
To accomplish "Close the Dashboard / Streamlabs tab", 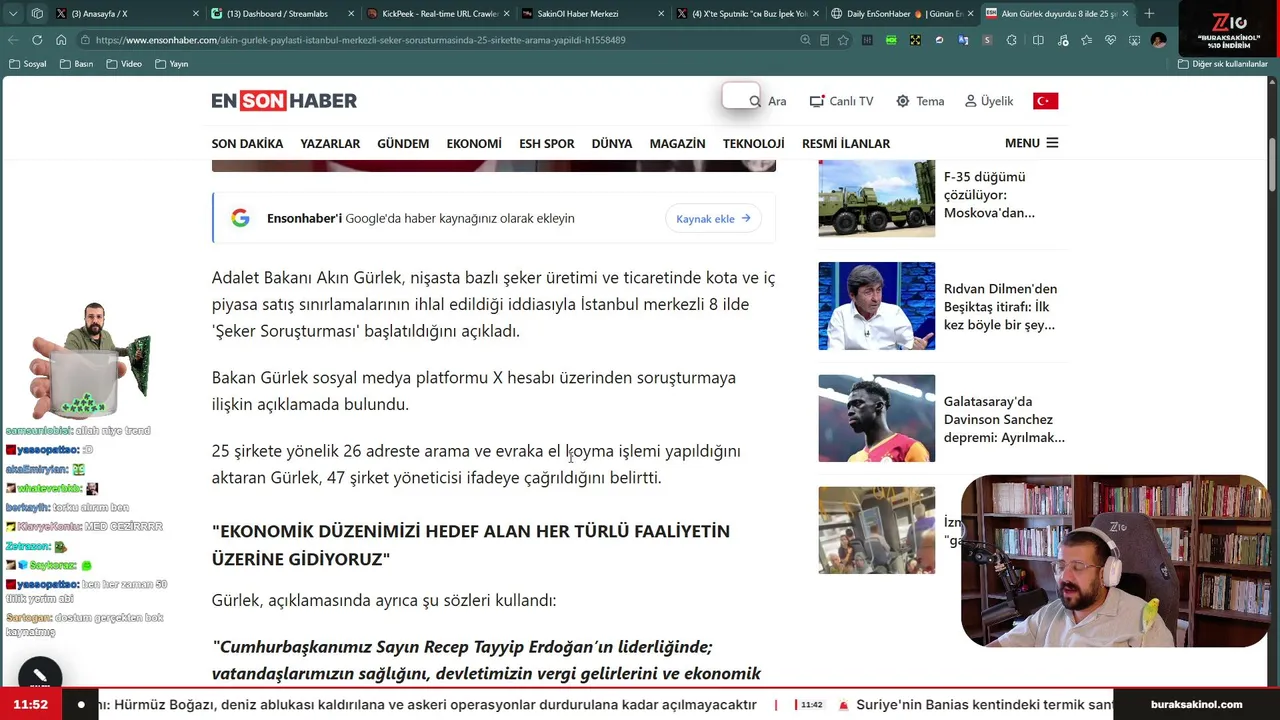I will coord(351,14).
